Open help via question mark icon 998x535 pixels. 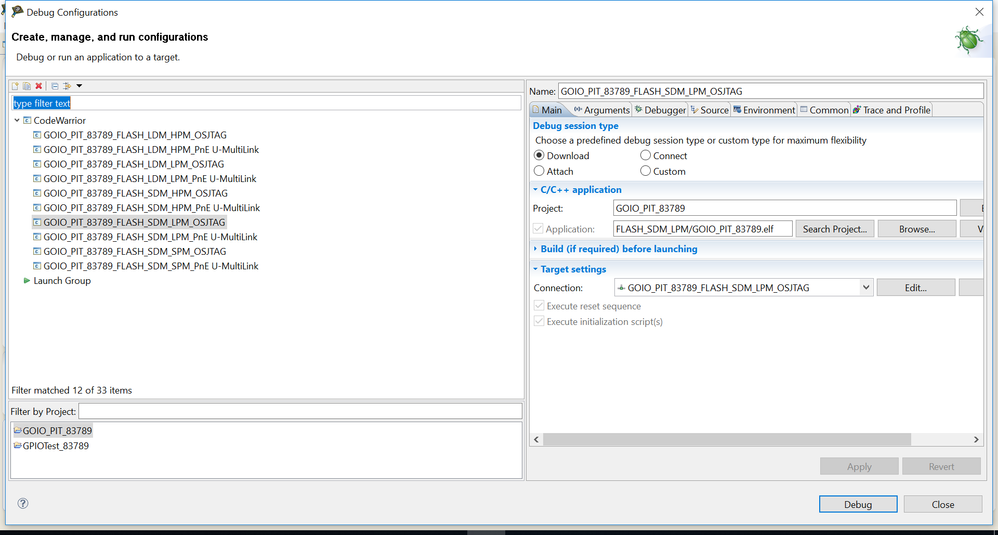(x=23, y=503)
